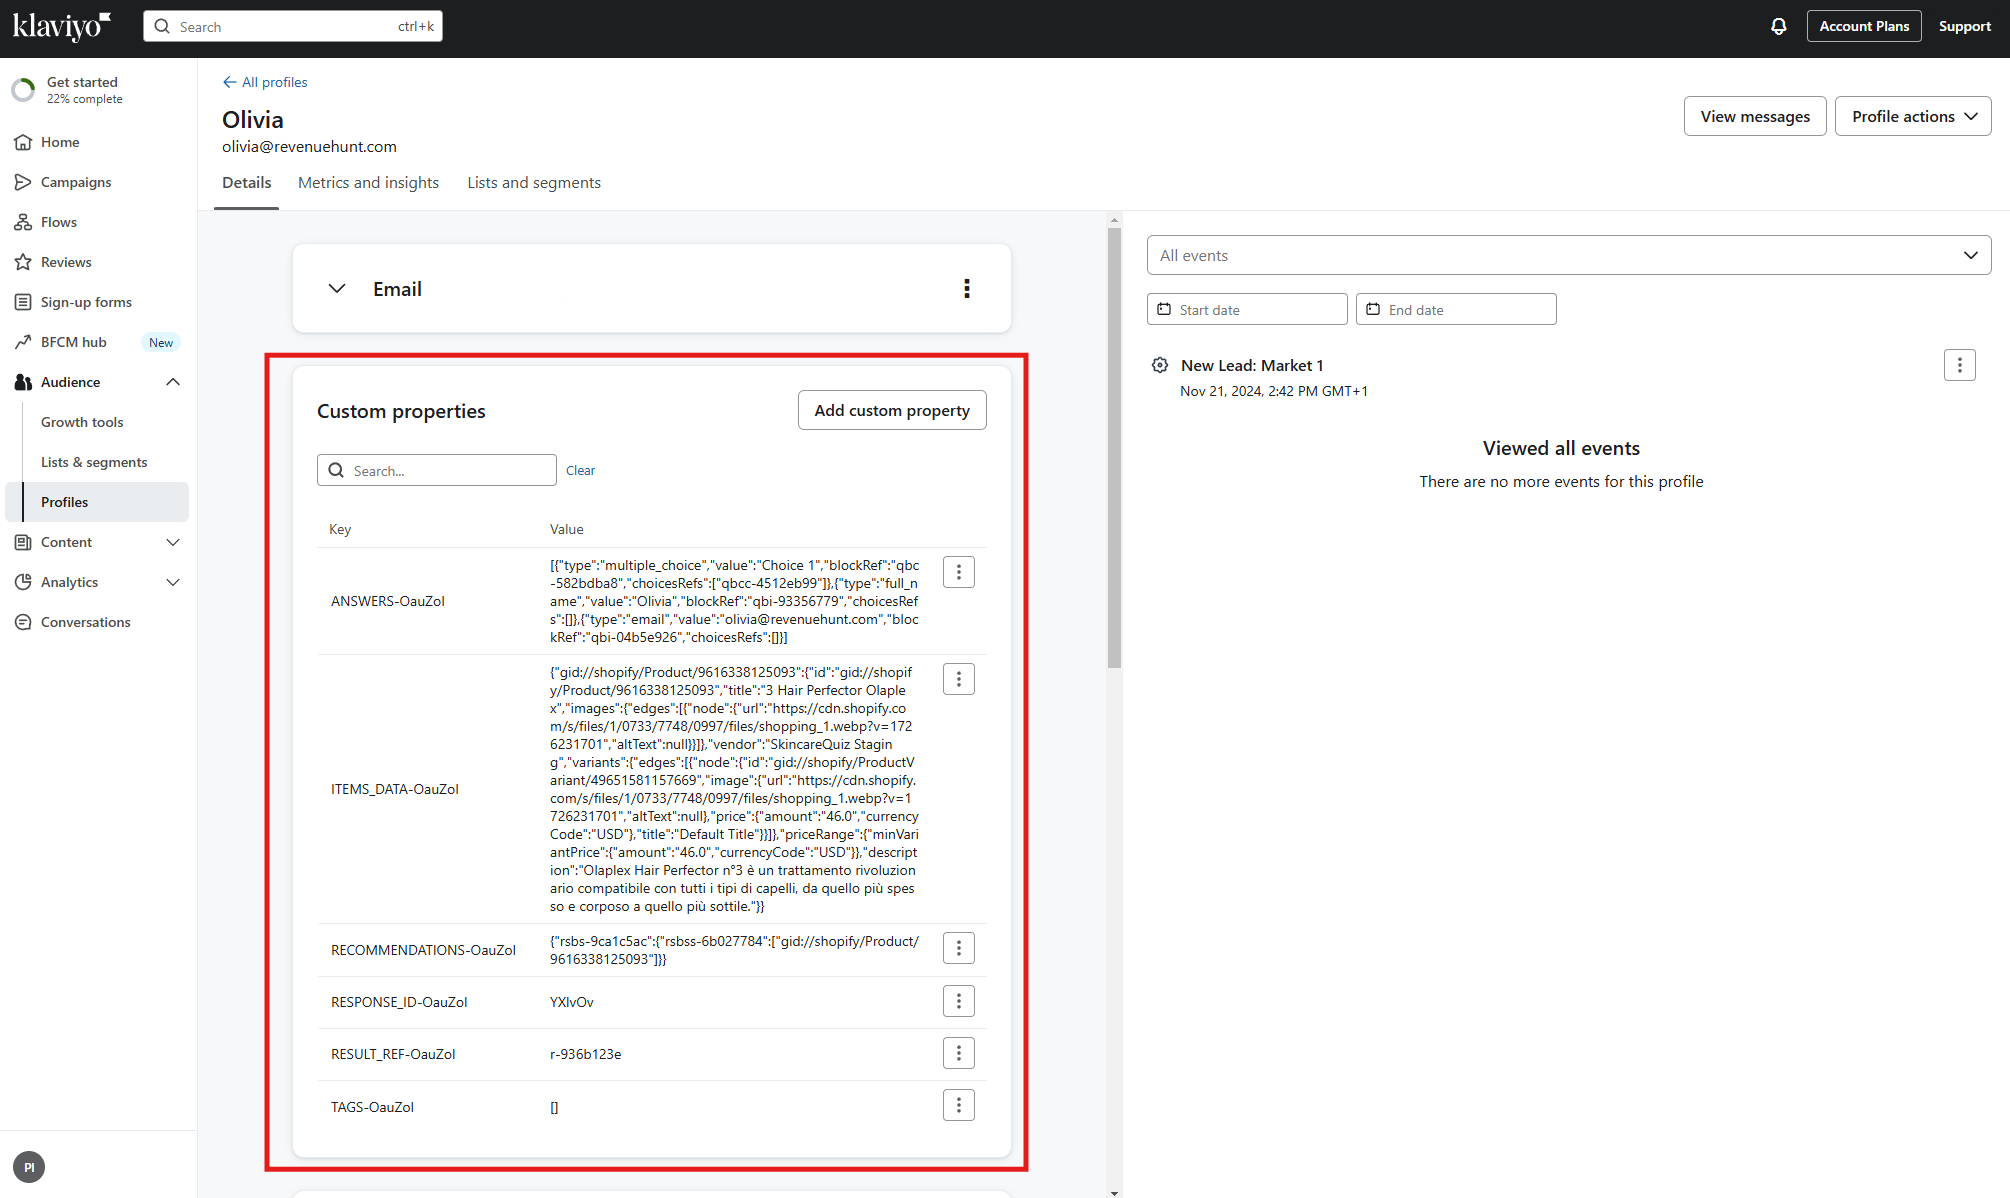Image resolution: width=2010 pixels, height=1198 pixels.
Task: Click the Audience section expand icon
Action: pyautogui.click(x=174, y=381)
